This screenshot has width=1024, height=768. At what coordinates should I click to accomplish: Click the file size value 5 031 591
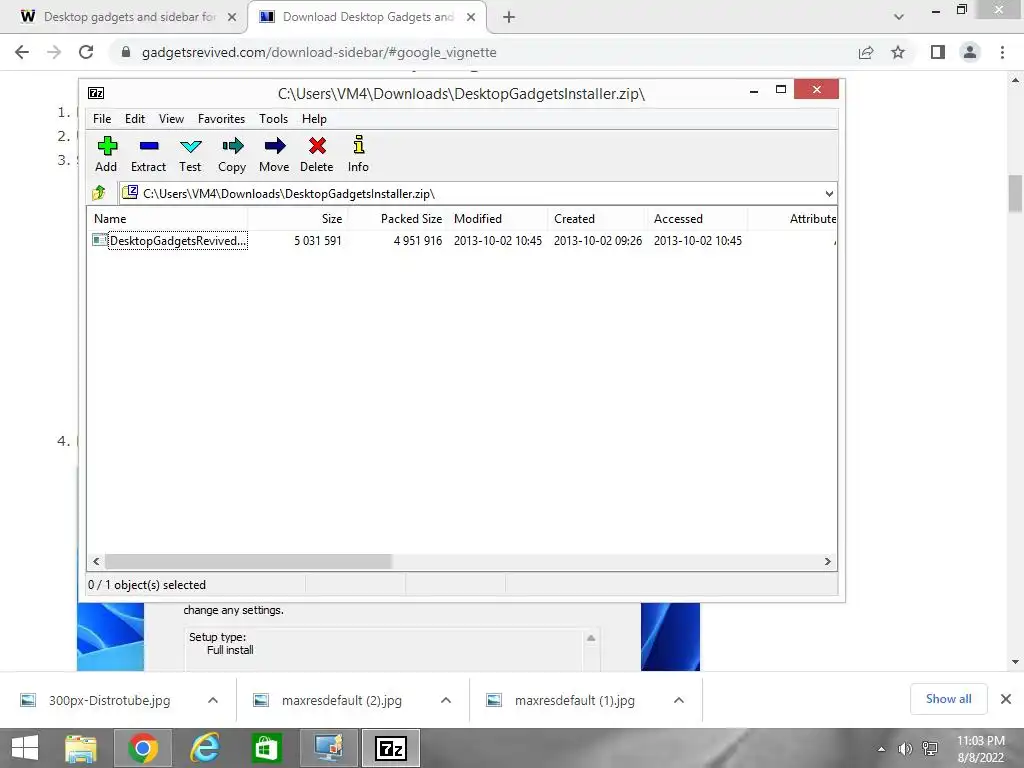pyautogui.click(x=317, y=241)
